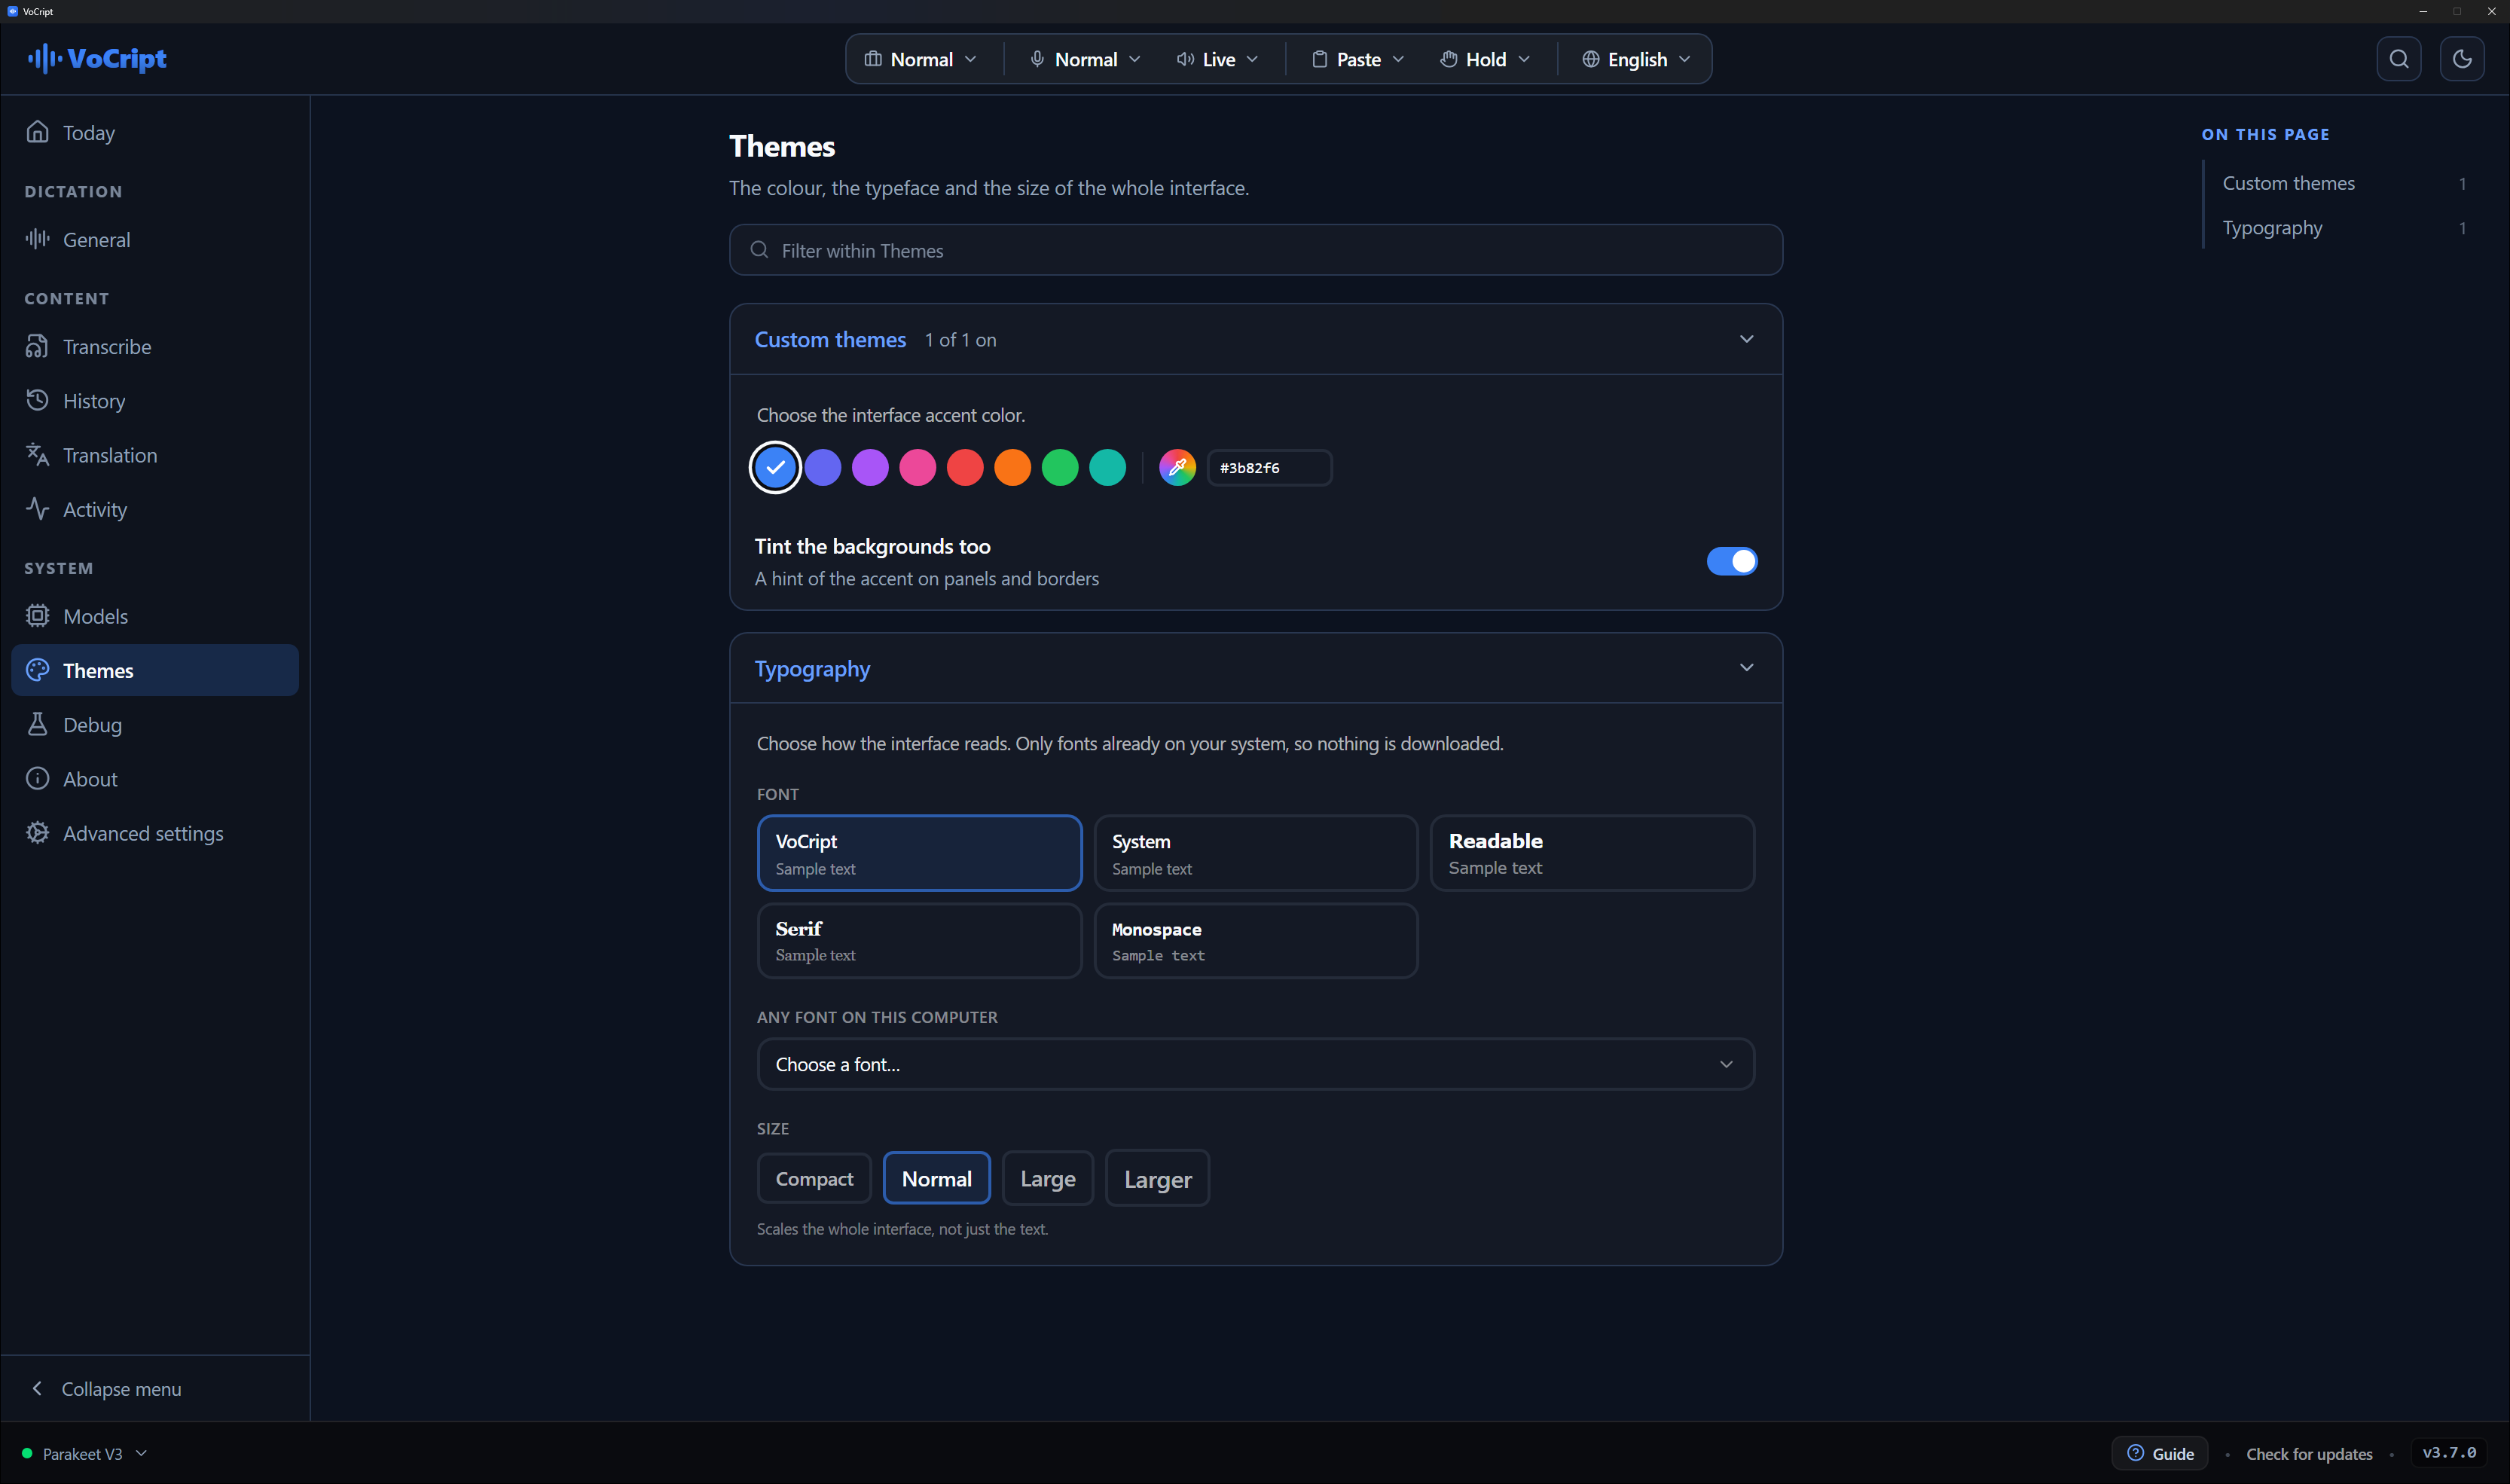The height and width of the screenshot is (1484, 2510).
Task: Click the hand icon beside Hold
Action: 1448,59
